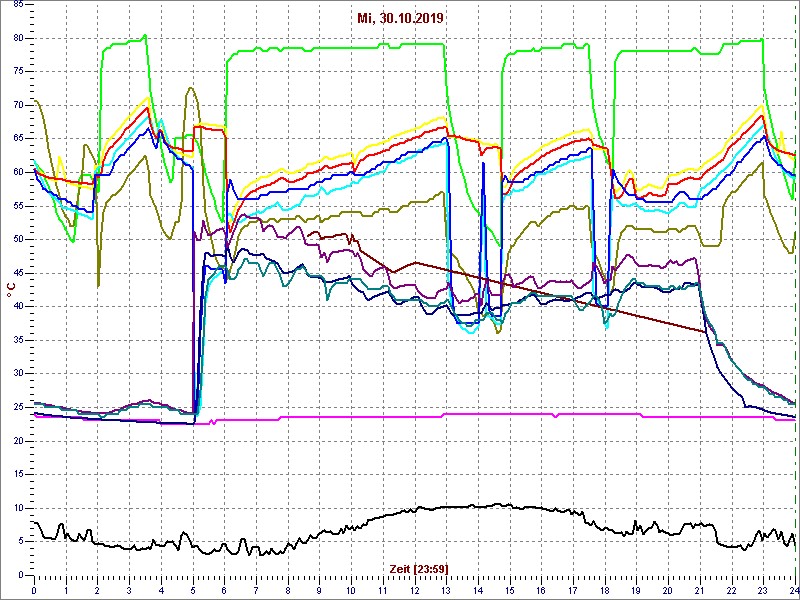Click hour '23' on the time axis
The width and height of the screenshot is (800, 600).
point(762,588)
